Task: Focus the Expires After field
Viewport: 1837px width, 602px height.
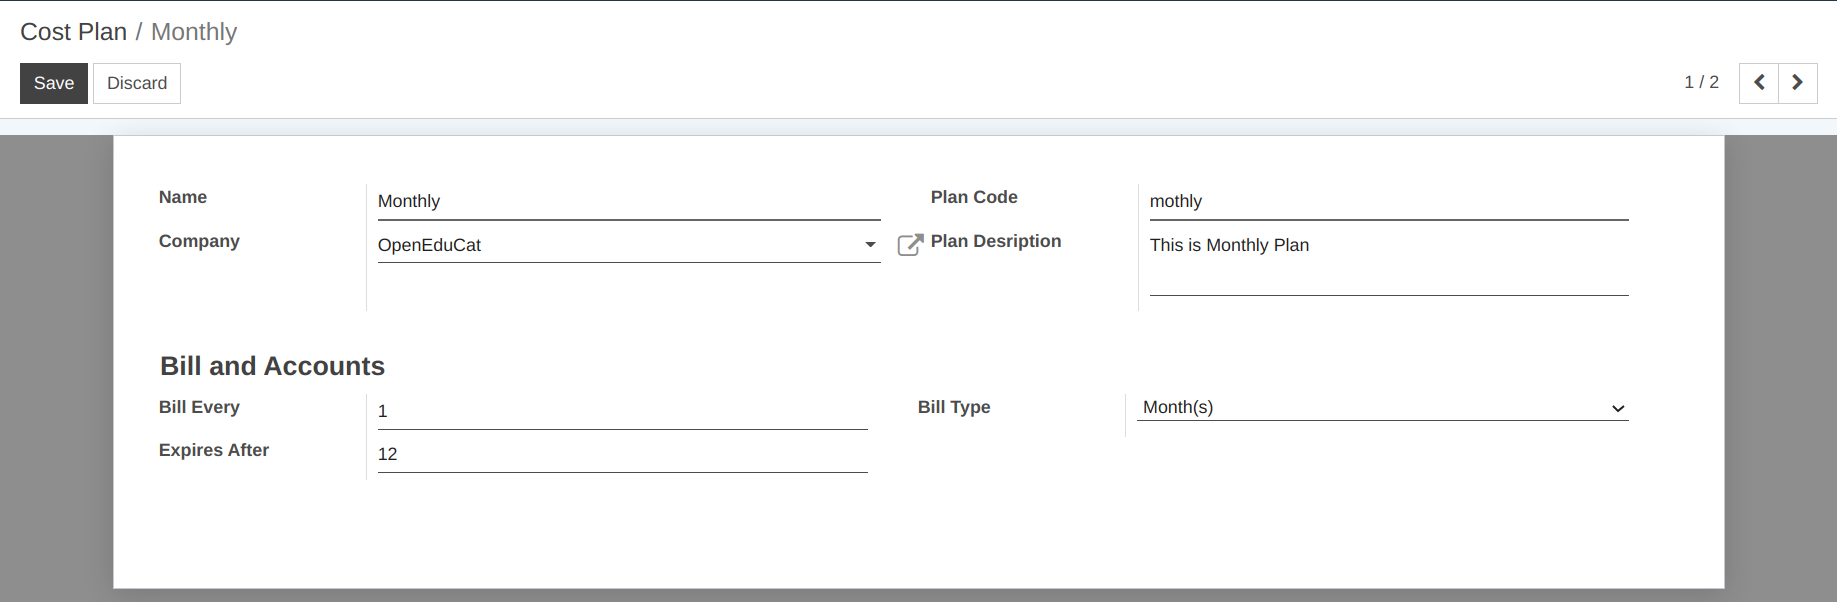Action: (x=623, y=454)
